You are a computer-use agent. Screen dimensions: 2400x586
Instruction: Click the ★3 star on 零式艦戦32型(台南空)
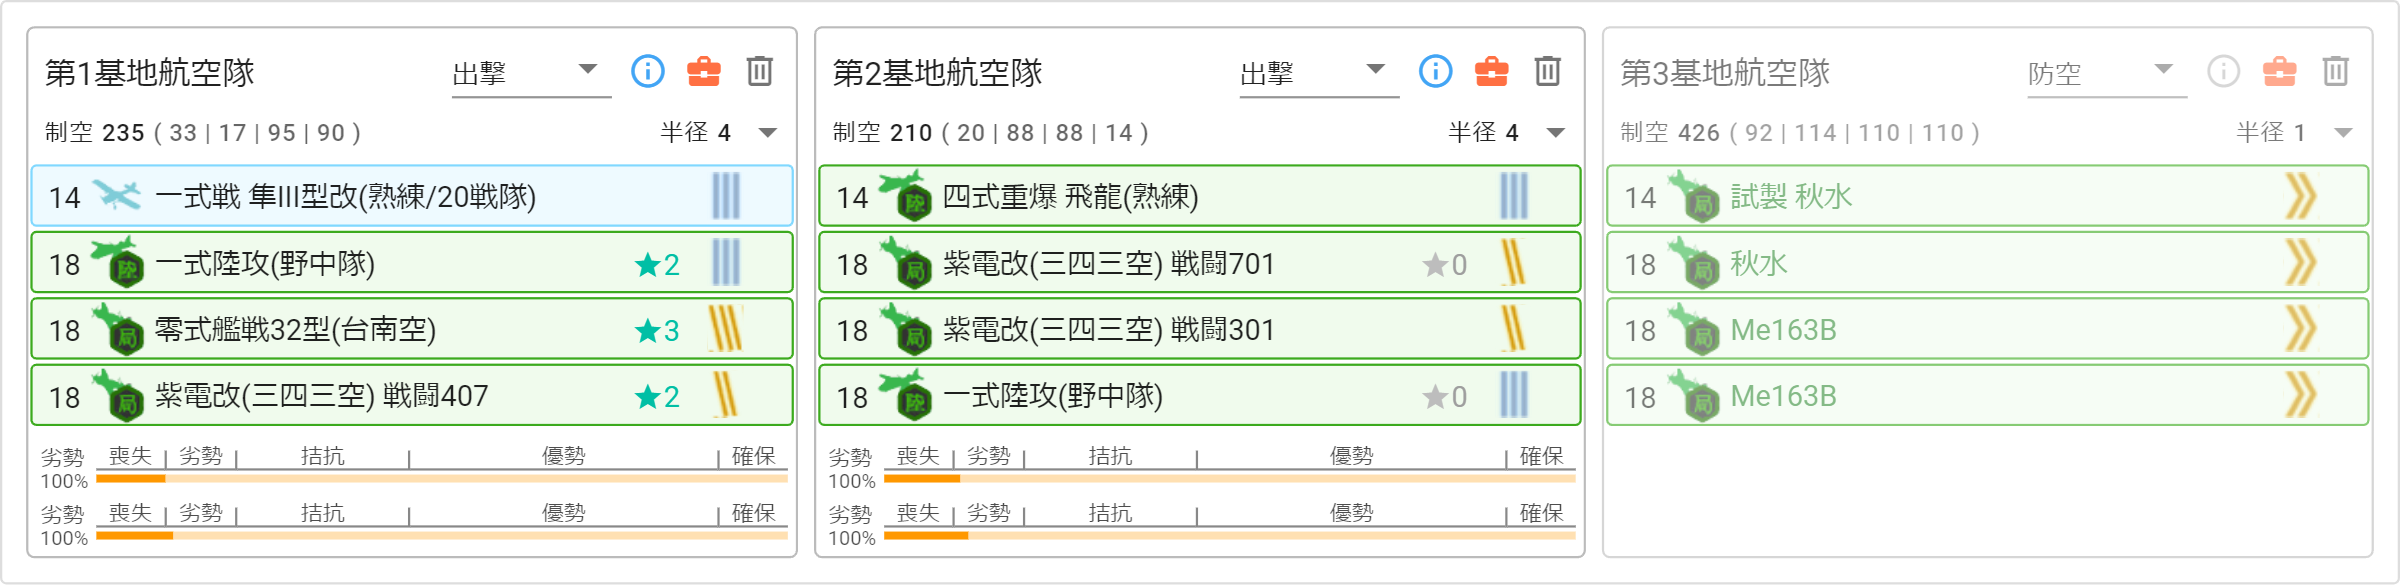coord(657,330)
